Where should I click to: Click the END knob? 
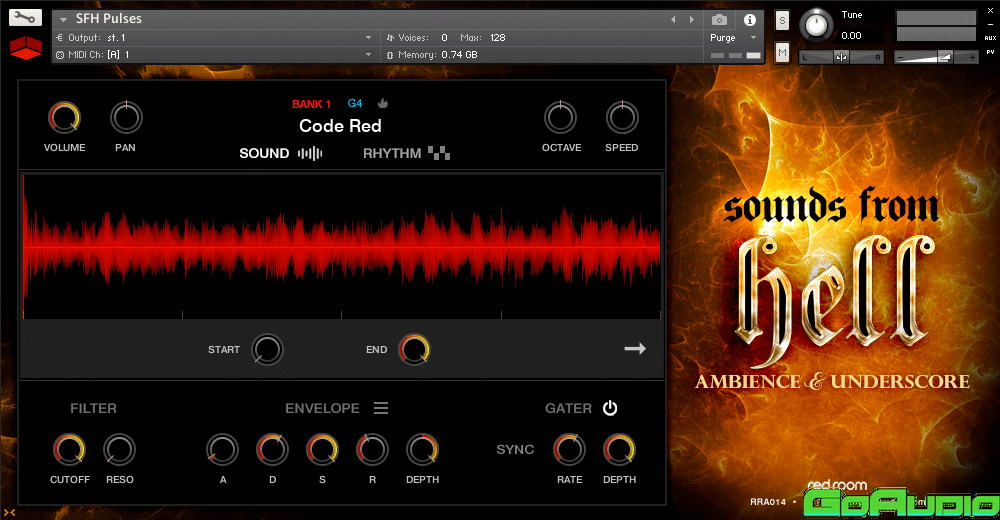point(414,349)
